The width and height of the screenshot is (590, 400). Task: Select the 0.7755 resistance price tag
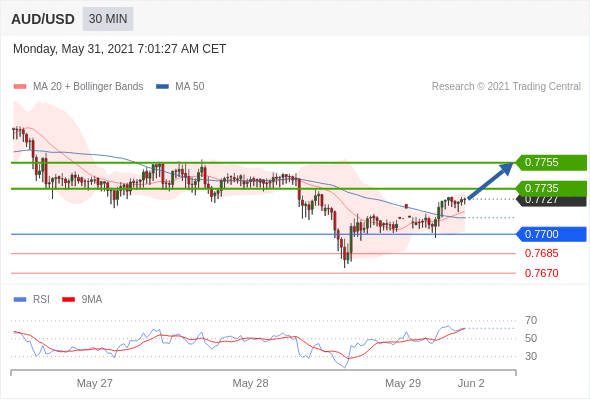(551, 163)
